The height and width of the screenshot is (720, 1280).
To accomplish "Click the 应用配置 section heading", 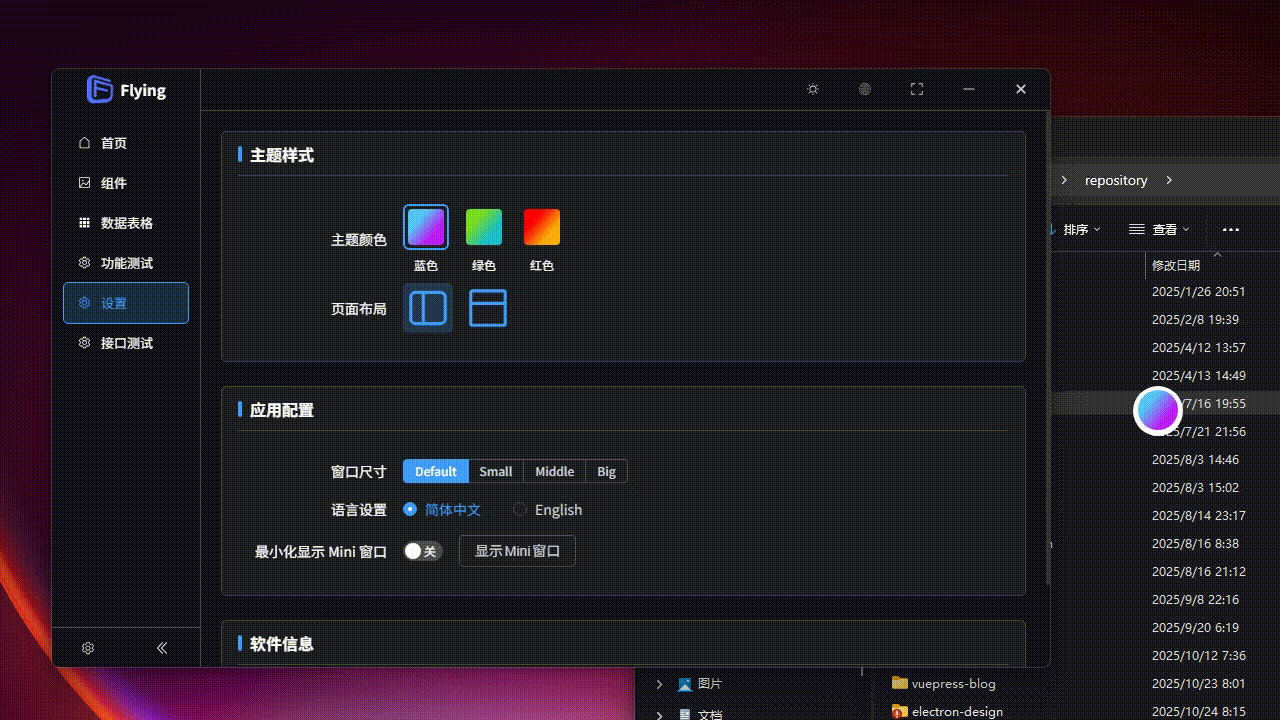I will tap(282, 410).
